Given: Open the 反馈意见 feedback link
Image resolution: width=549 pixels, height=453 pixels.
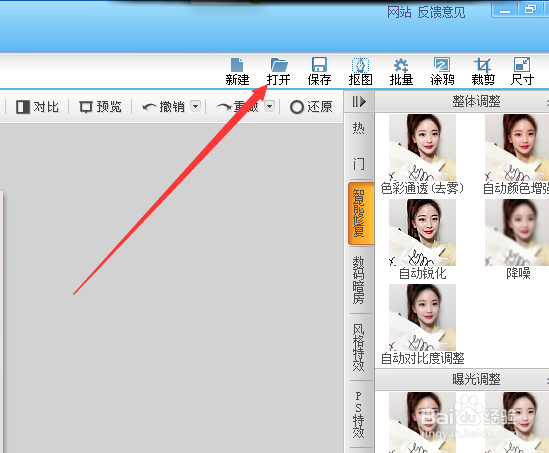Looking at the screenshot, I should [x=441, y=12].
